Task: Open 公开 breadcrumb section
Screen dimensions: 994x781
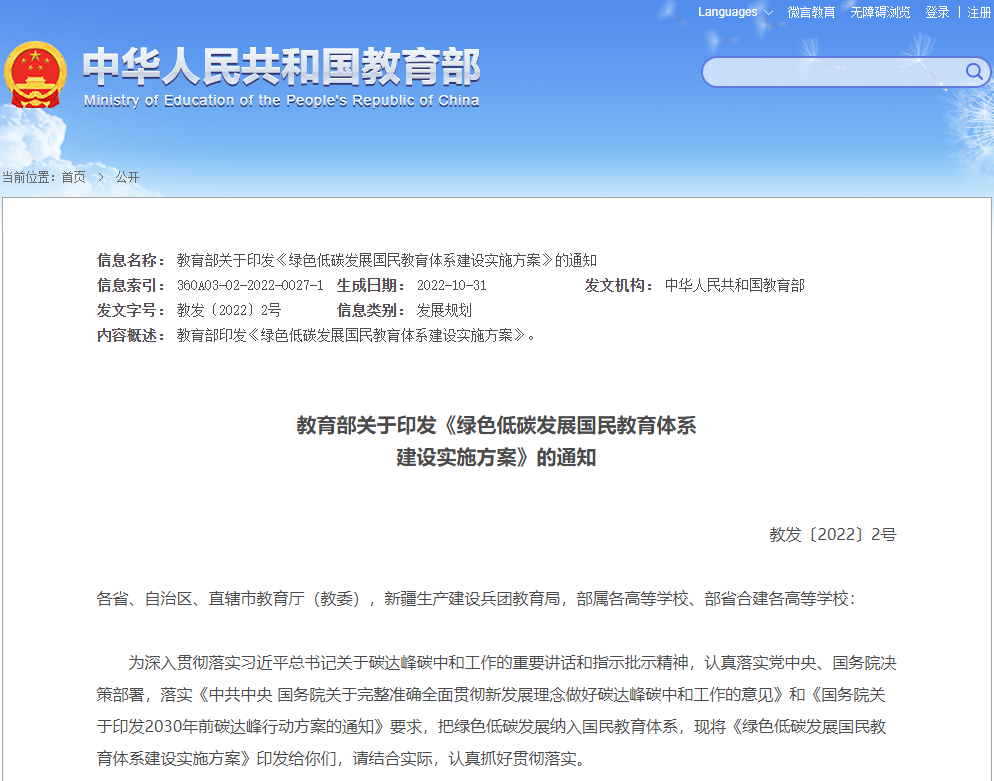Action: click(x=127, y=177)
